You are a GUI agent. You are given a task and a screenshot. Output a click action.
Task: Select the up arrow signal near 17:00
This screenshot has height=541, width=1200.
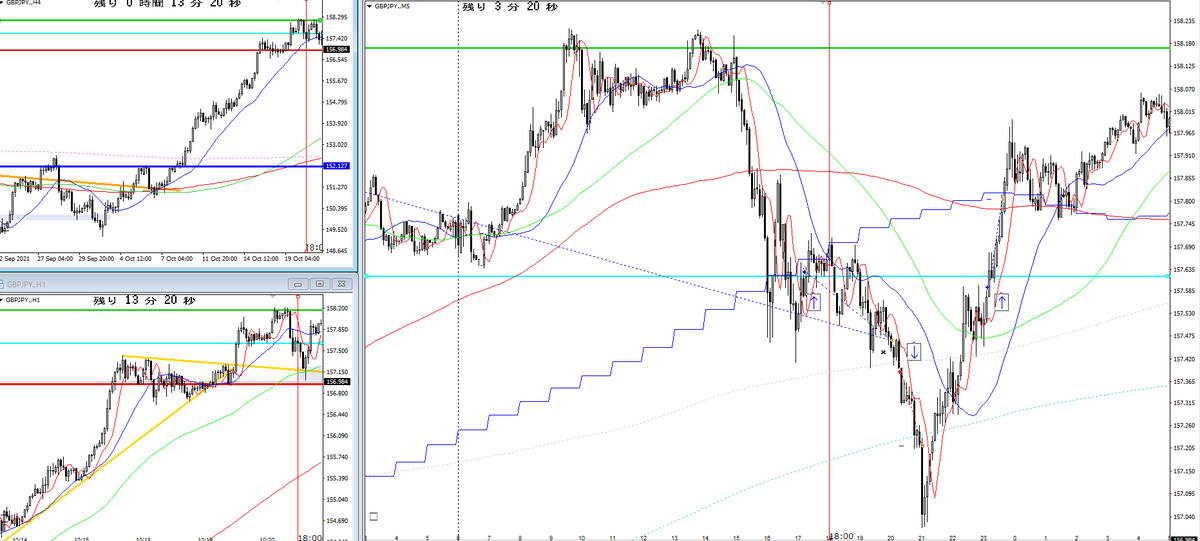tap(814, 300)
